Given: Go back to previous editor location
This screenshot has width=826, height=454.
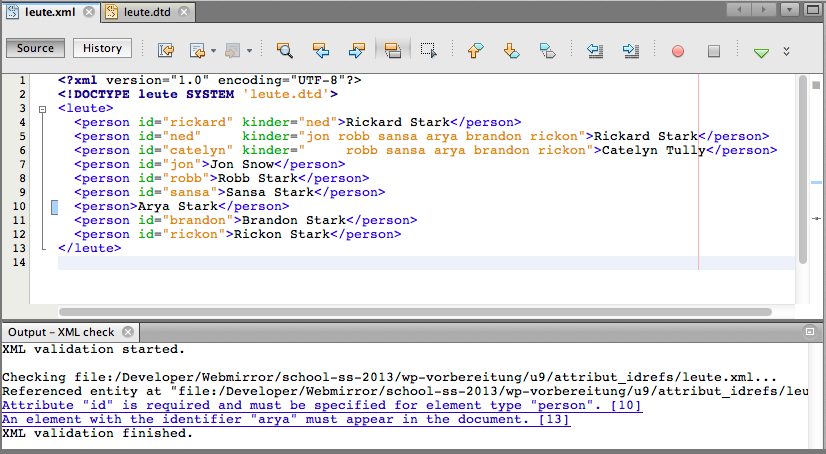Looking at the screenshot, I should click(x=197, y=51).
